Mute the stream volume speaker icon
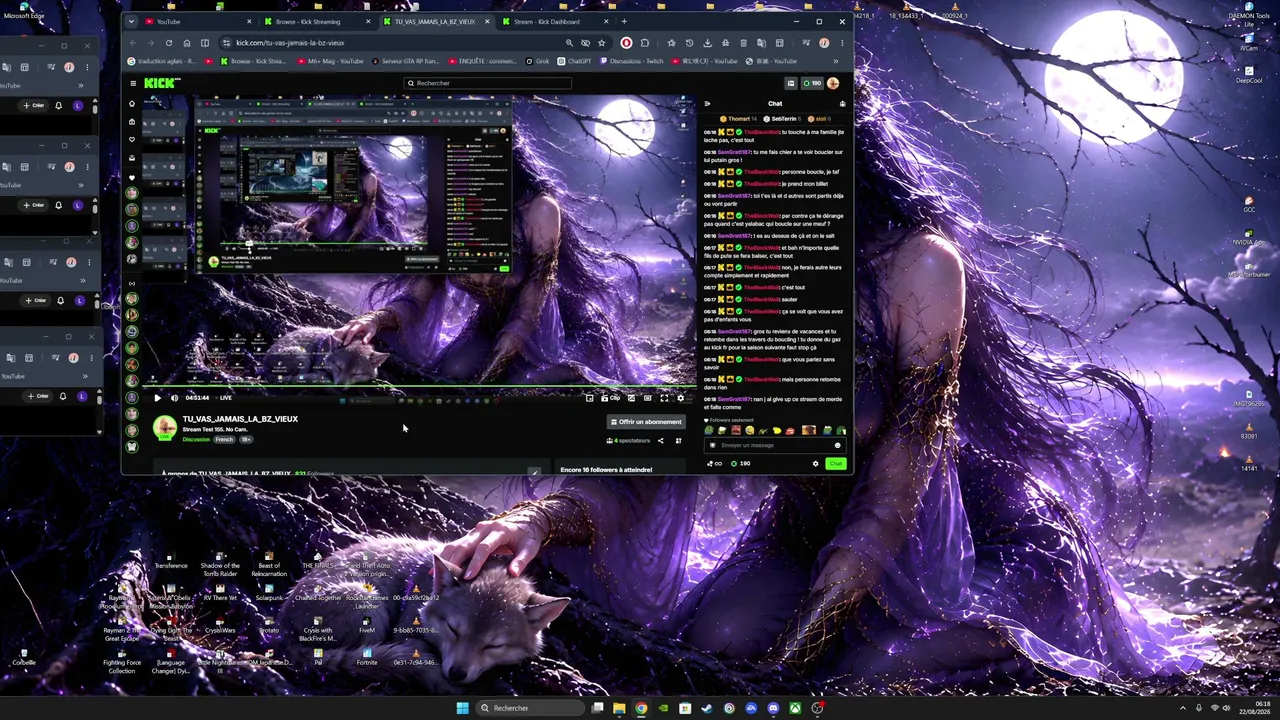The image size is (1280, 720). coord(174,398)
